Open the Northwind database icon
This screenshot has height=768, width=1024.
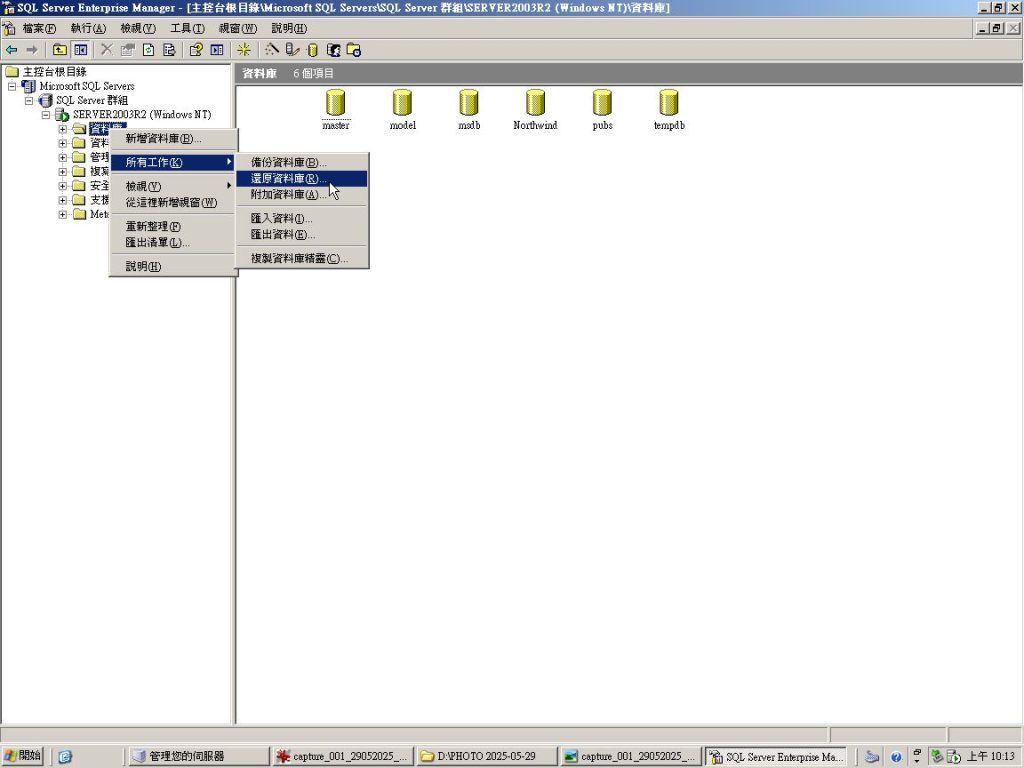535,103
